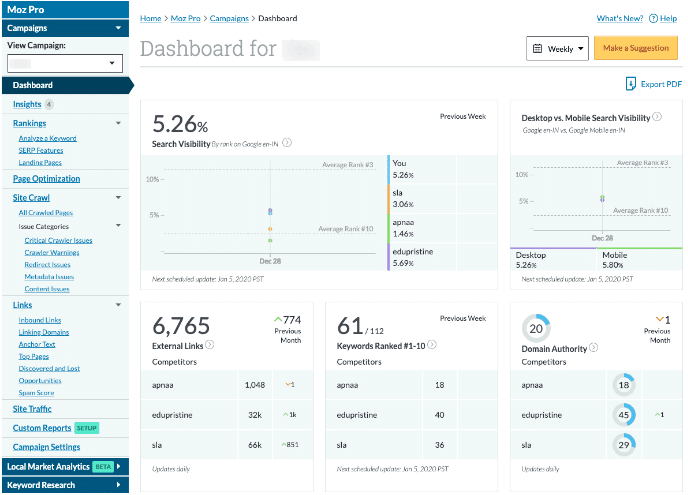The image size is (688, 495).
Task: Click Local Market Analytics BETA badge
Action: [103, 466]
